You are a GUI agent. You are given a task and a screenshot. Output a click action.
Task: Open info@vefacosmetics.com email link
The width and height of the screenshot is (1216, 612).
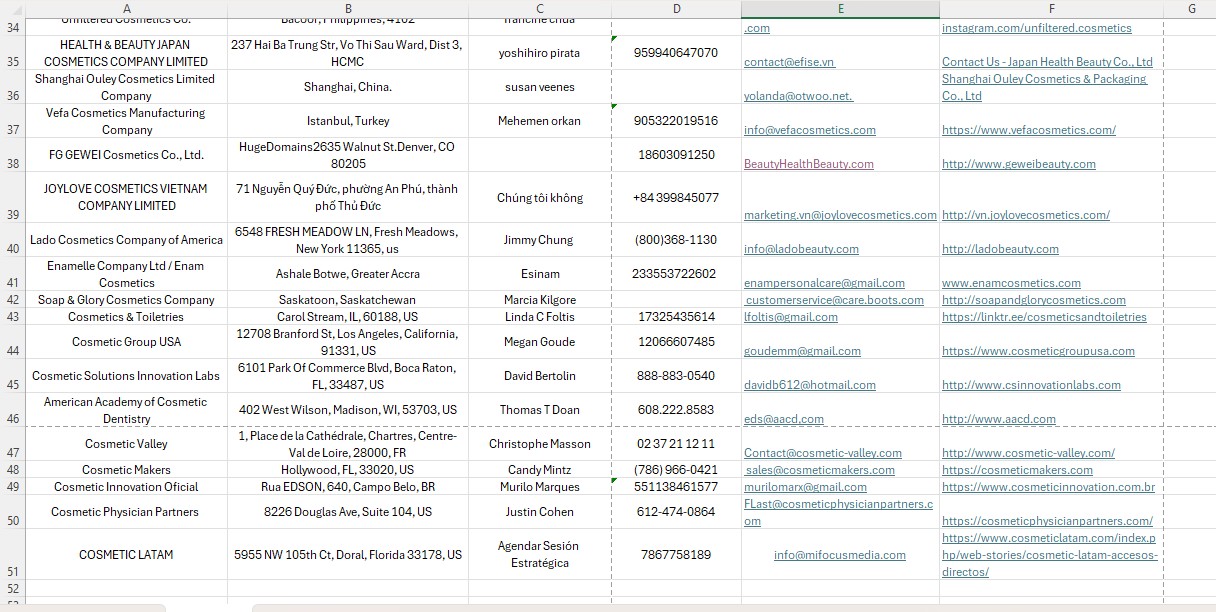pos(810,130)
